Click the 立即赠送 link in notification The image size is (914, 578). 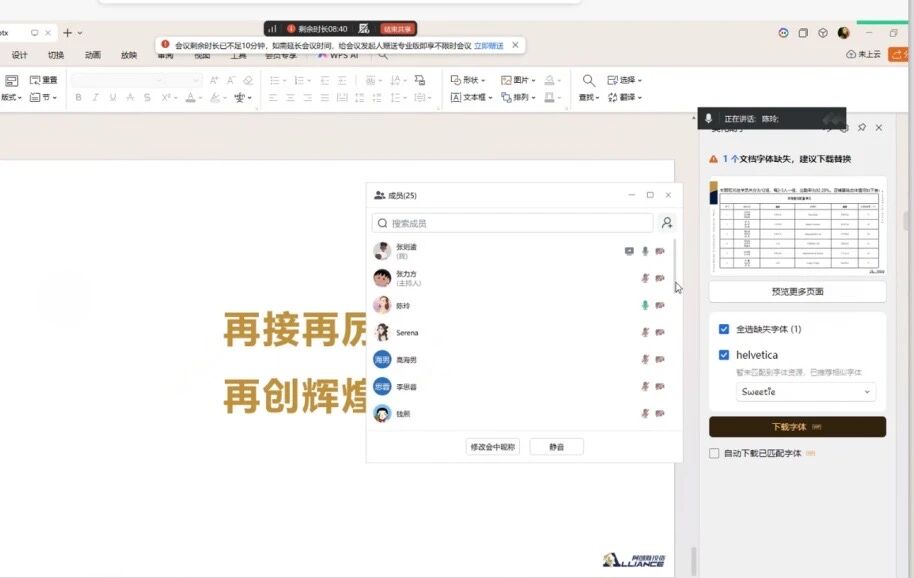tap(488, 45)
